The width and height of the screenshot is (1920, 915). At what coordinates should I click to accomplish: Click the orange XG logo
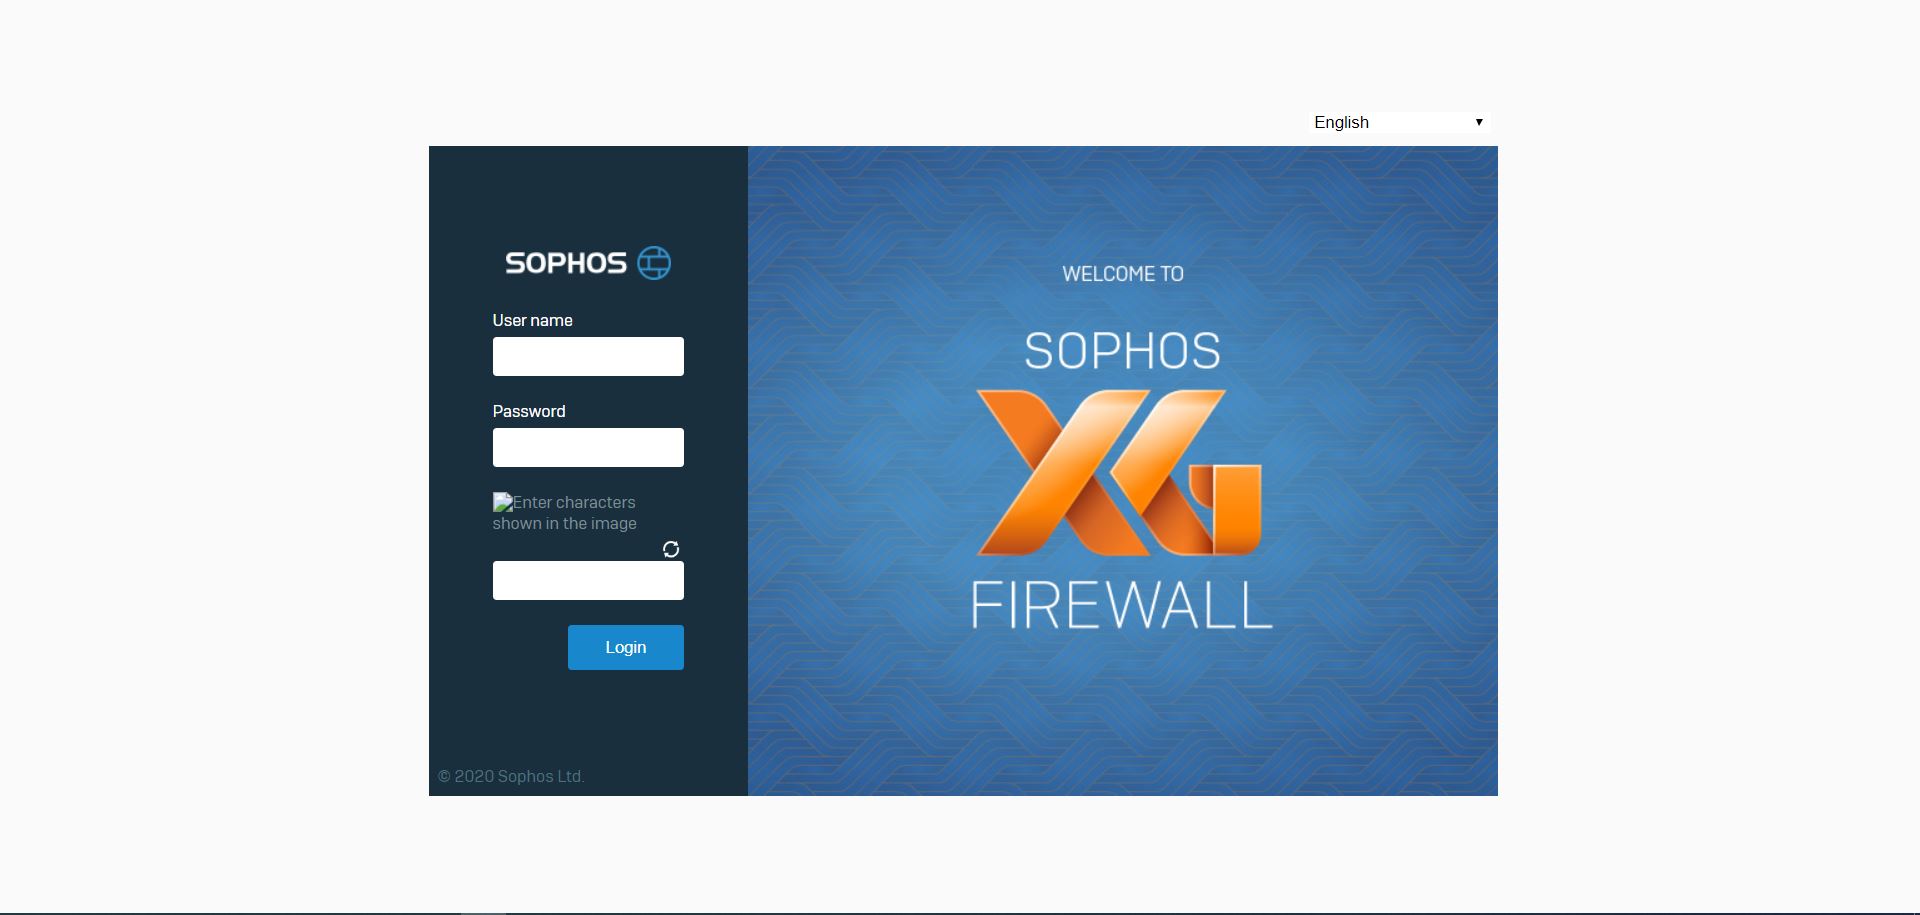click(1119, 472)
